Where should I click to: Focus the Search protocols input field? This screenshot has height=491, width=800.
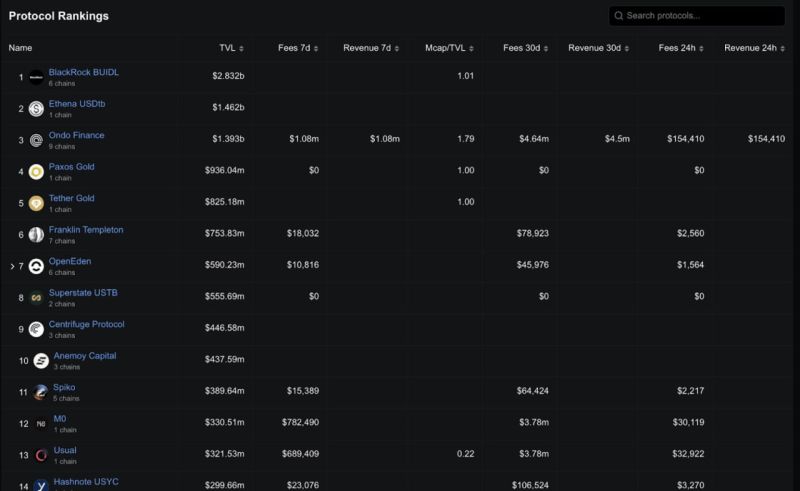(697, 16)
